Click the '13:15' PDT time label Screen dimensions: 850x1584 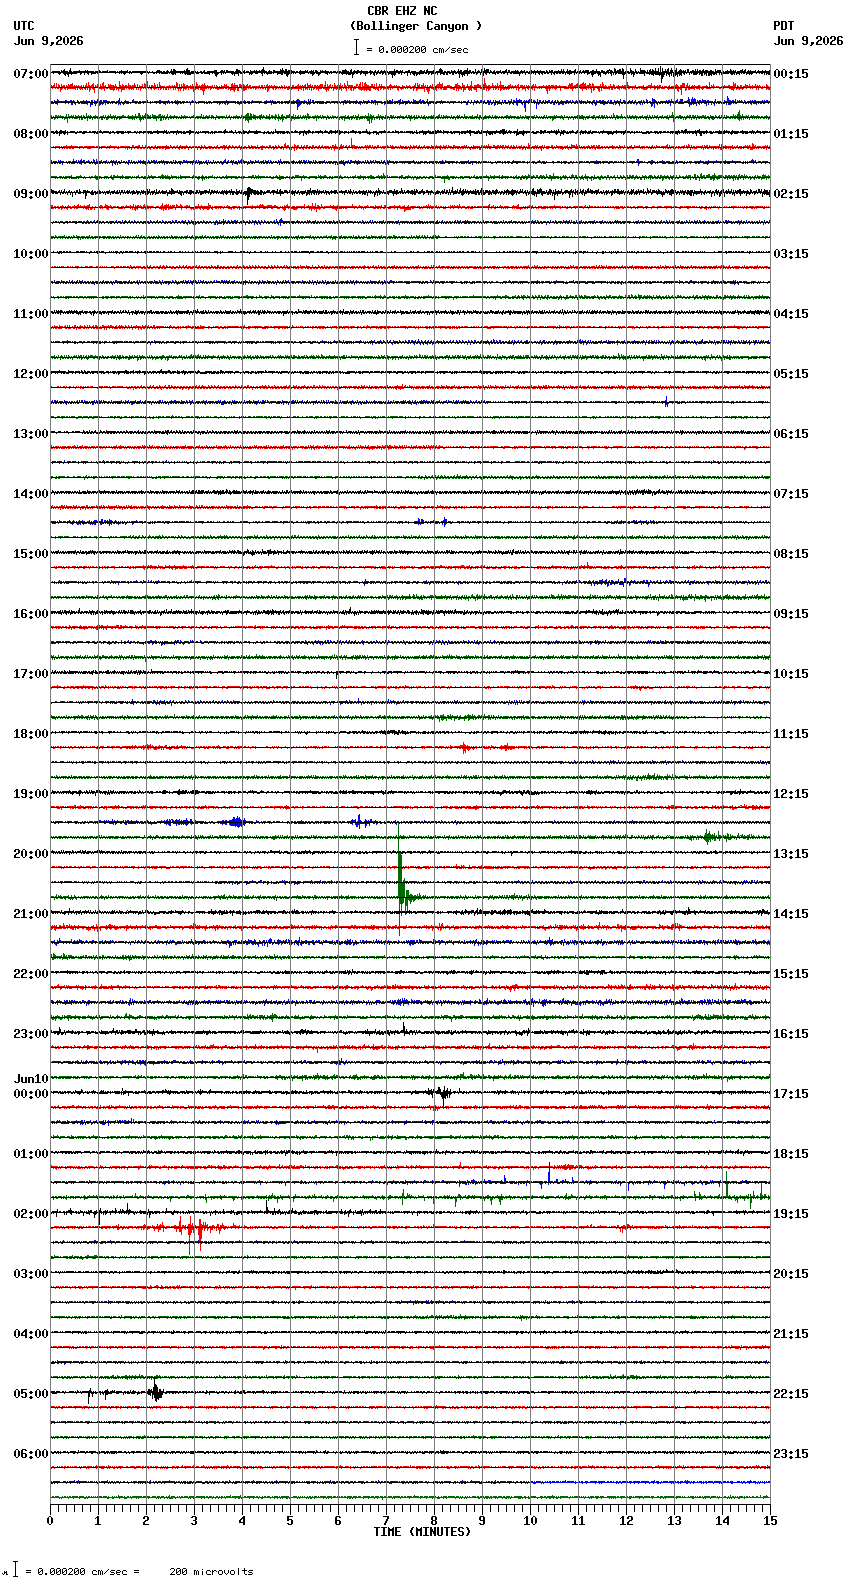[791, 854]
